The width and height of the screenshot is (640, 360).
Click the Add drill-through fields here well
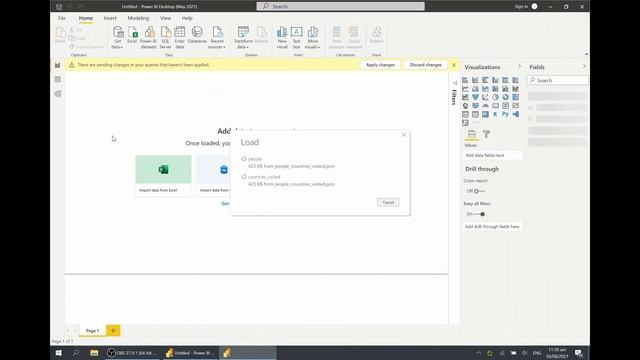[x=492, y=227]
